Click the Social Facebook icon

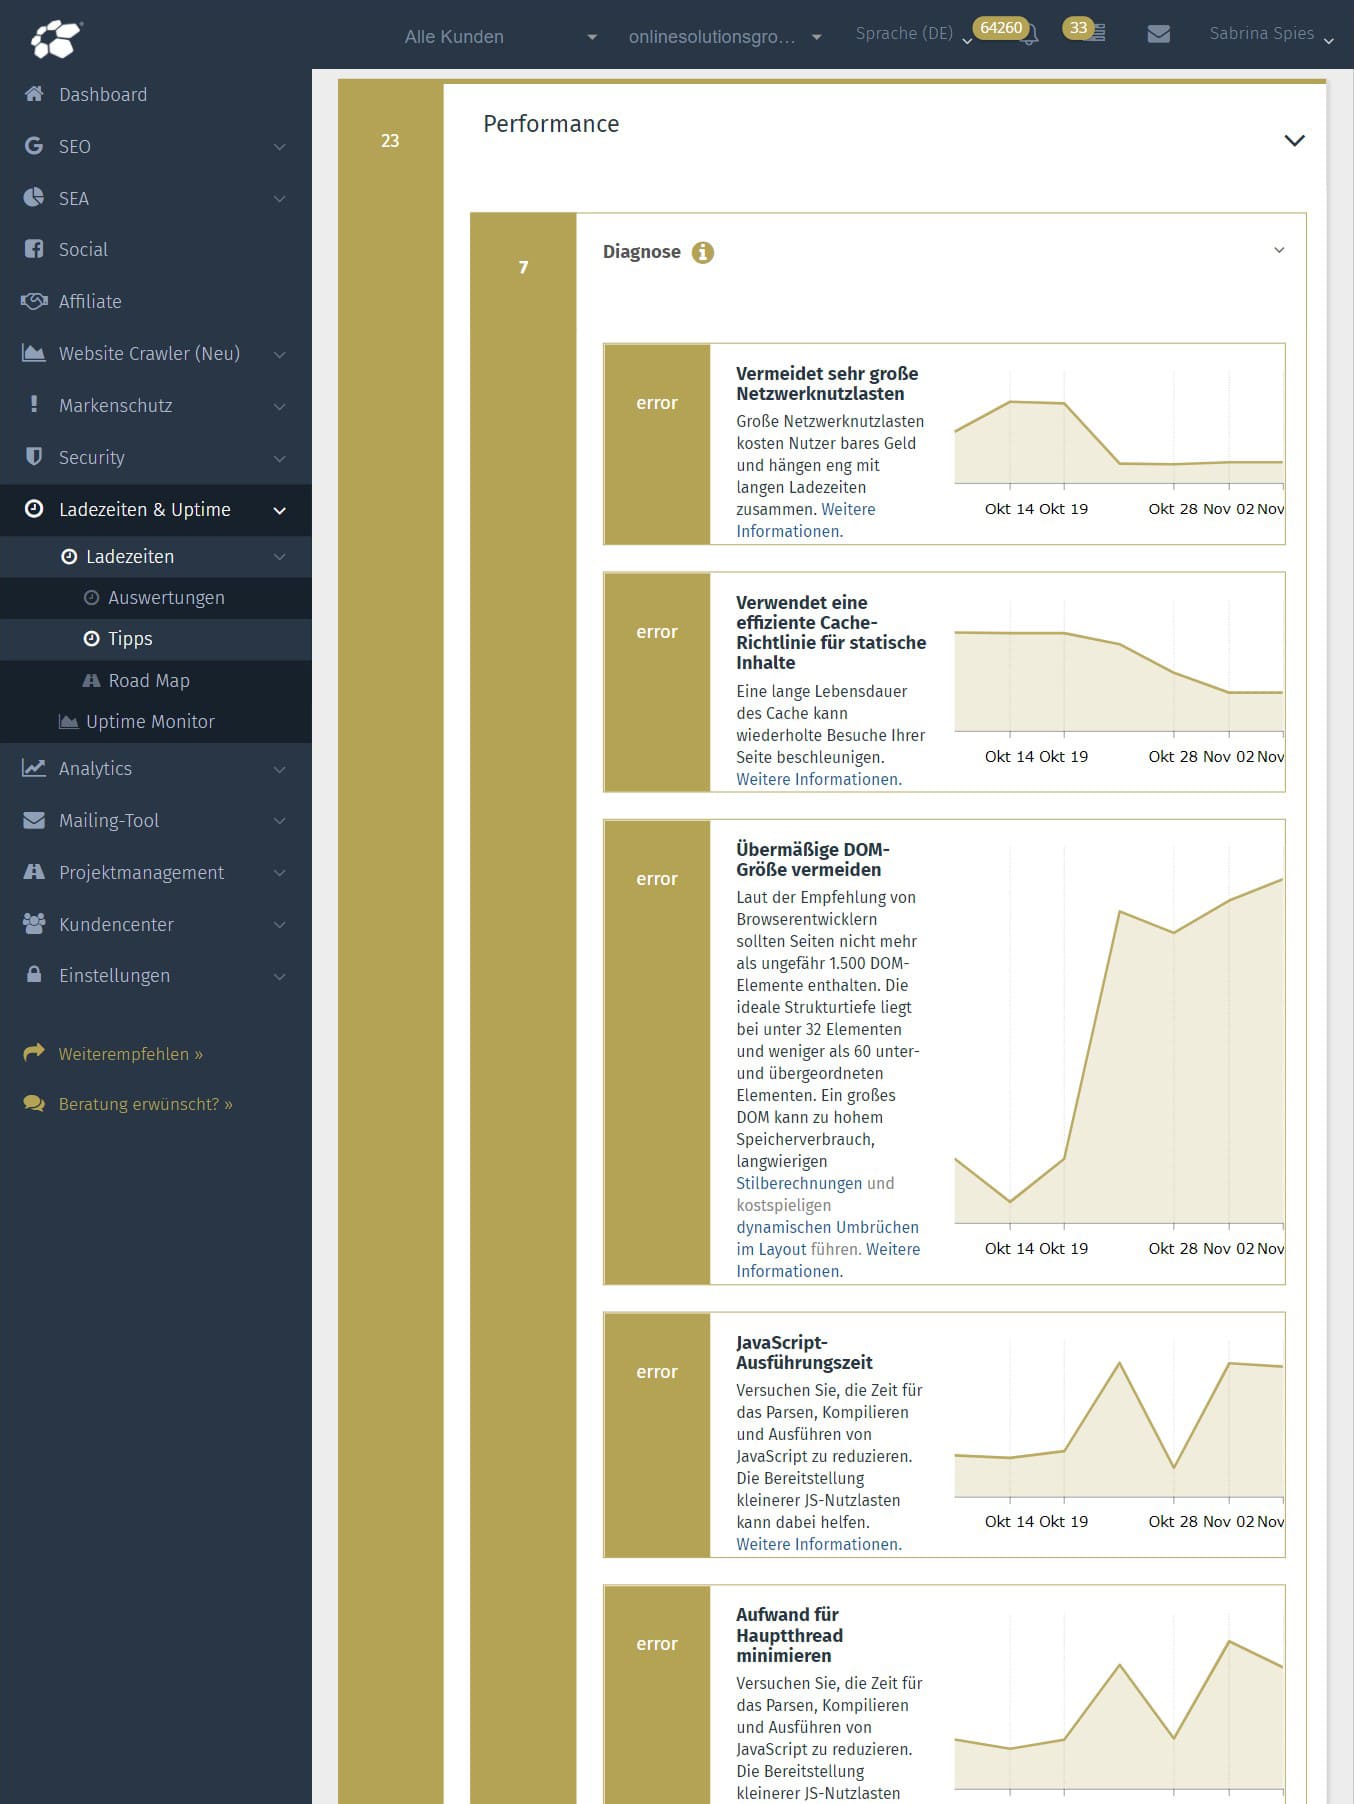(x=34, y=249)
